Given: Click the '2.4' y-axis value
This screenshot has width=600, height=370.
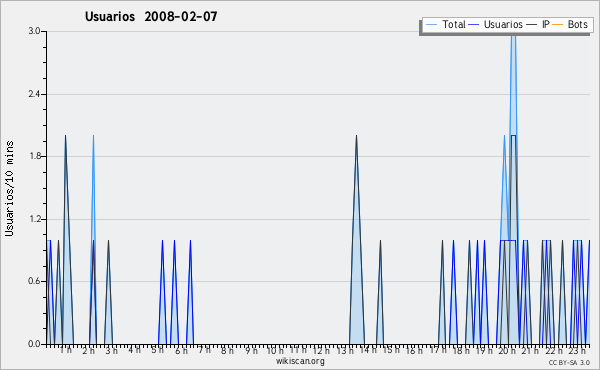Looking at the screenshot, I should point(34,94).
